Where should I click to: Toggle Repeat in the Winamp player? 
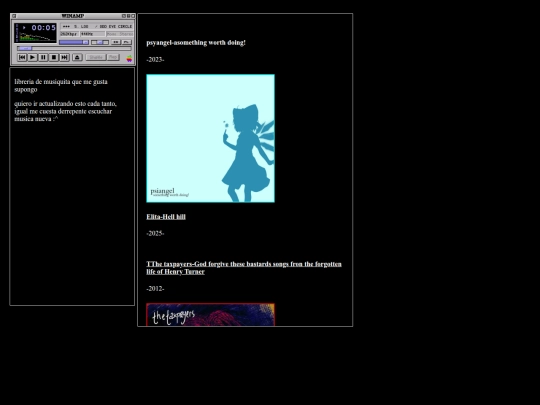point(113,57)
